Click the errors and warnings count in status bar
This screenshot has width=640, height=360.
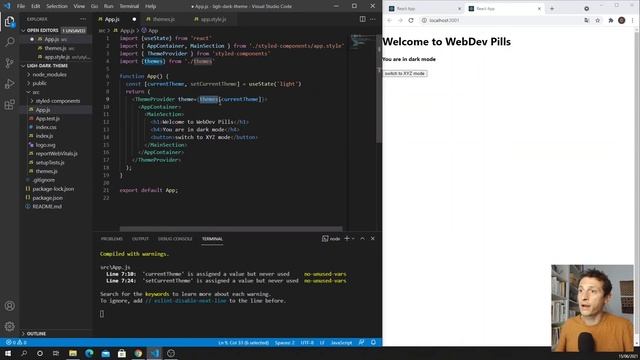pos(16,342)
